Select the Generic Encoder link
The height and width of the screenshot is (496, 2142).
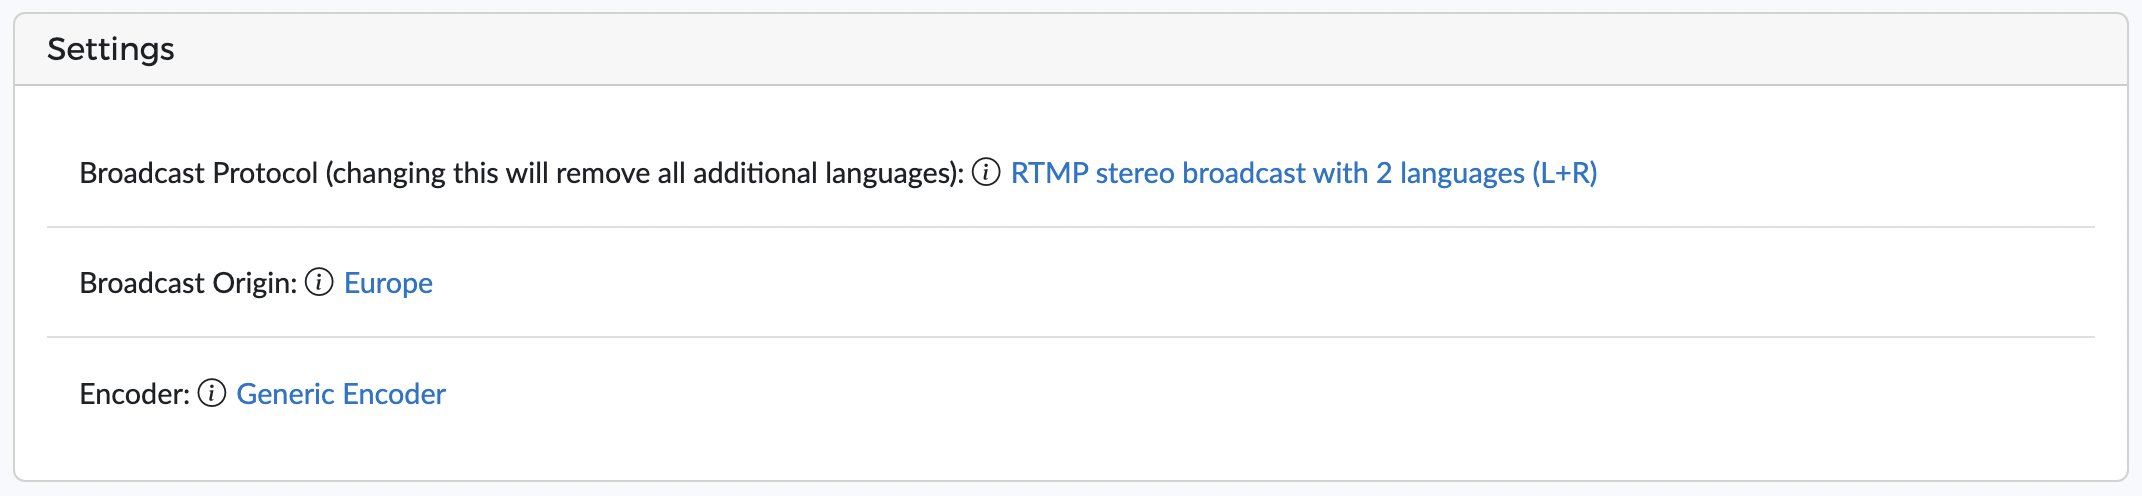tap(341, 394)
